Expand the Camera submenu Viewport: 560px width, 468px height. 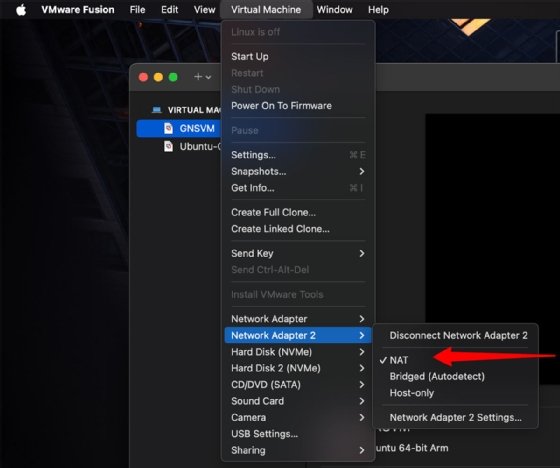298,418
